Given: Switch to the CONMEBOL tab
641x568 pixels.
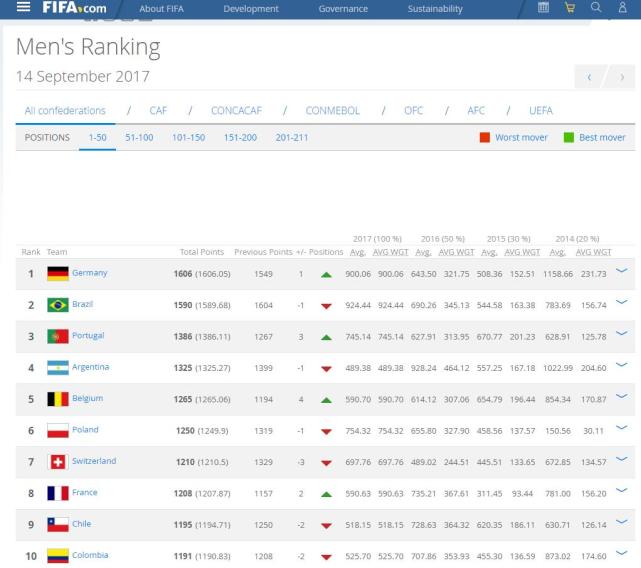Looking at the screenshot, I should pos(333,110).
